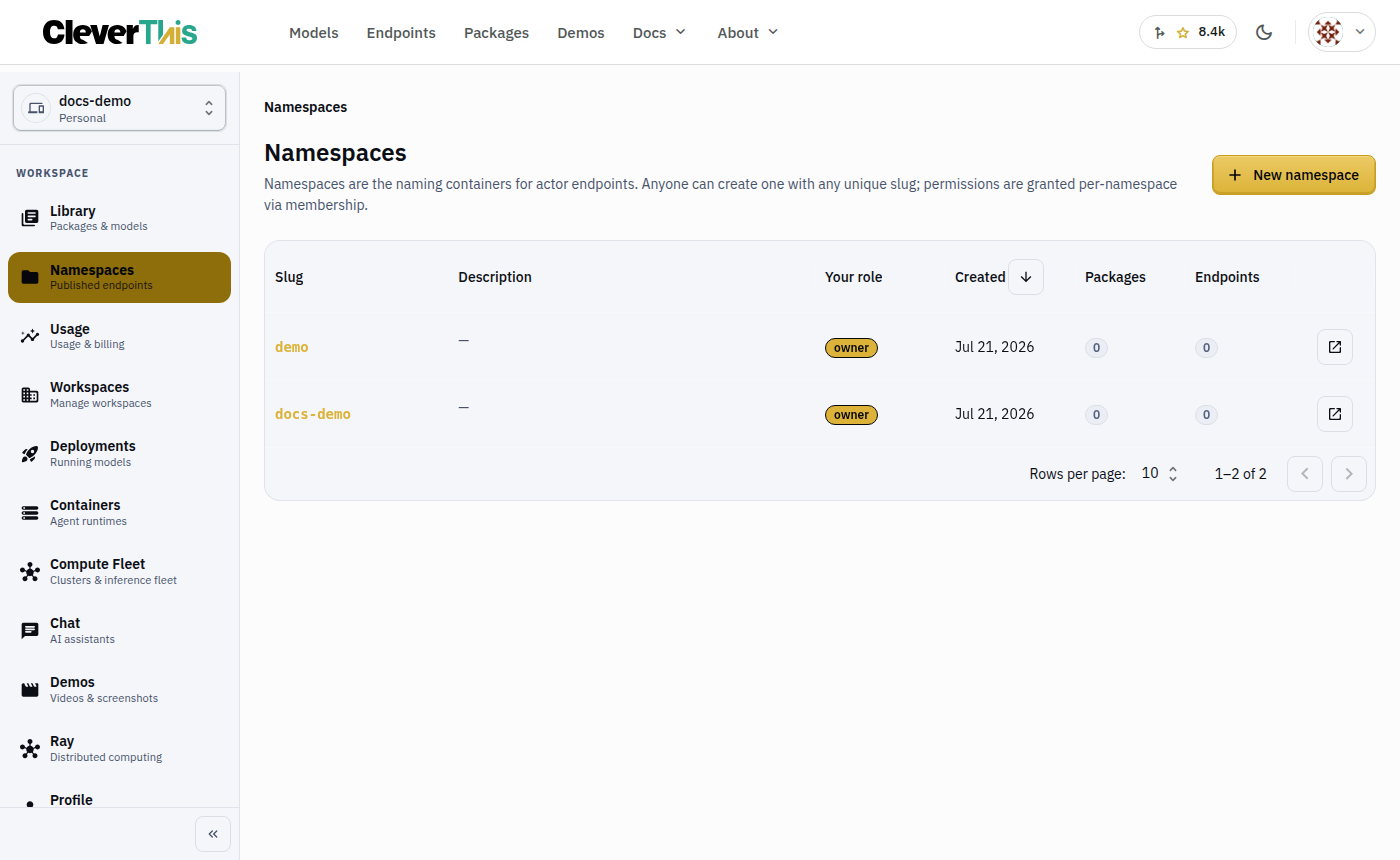Screen dimensions: 1400x860
Task: Click the Description column header
Action: [495, 277]
